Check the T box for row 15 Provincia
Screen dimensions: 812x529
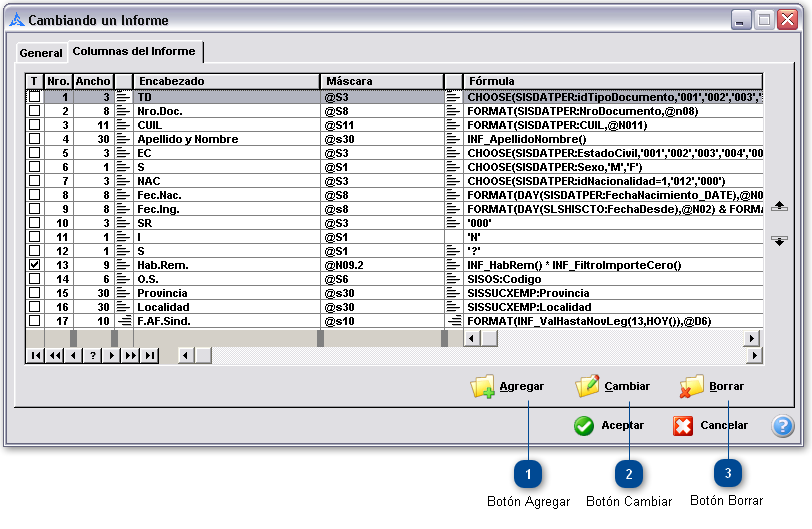[34, 292]
